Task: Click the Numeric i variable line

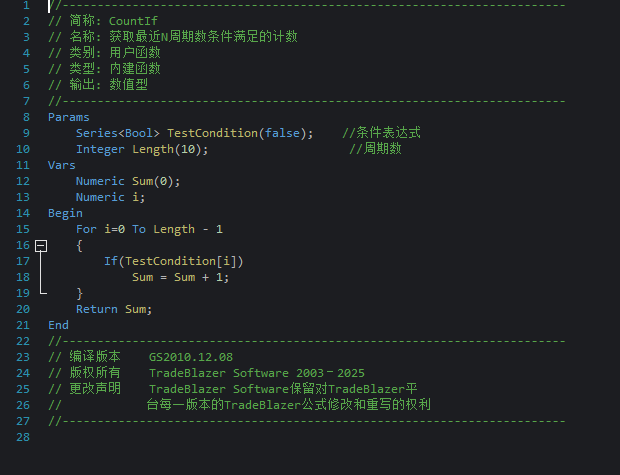Action: click(x=110, y=197)
